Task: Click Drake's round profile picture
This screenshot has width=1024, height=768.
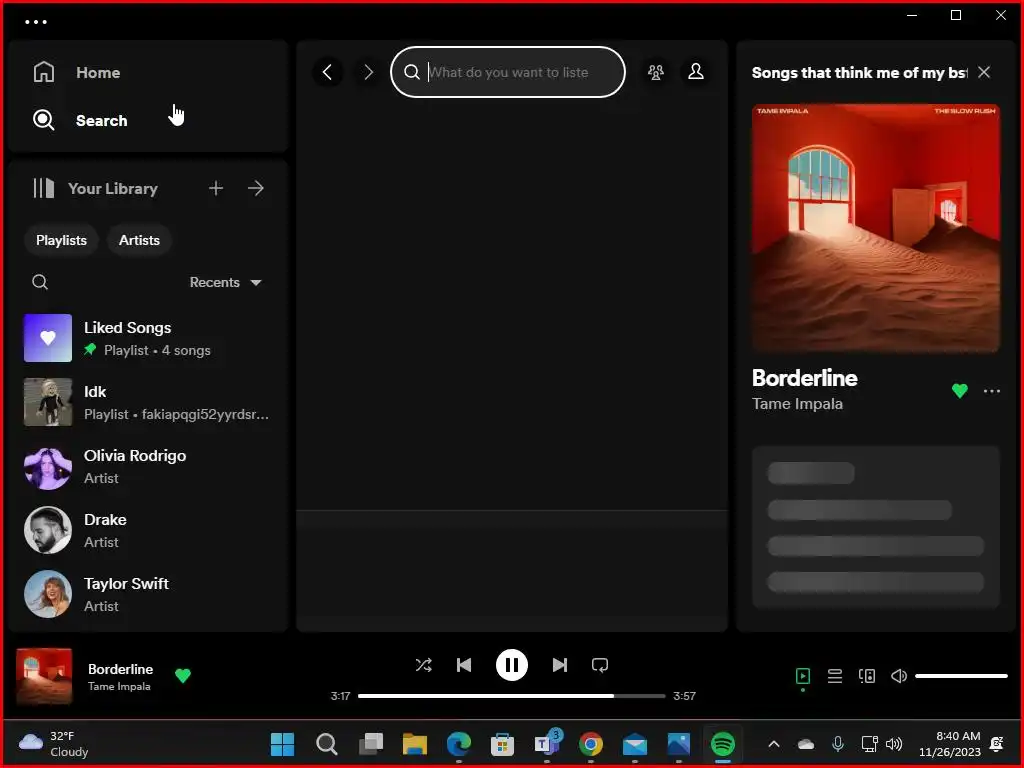Action: (x=48, y=530)
